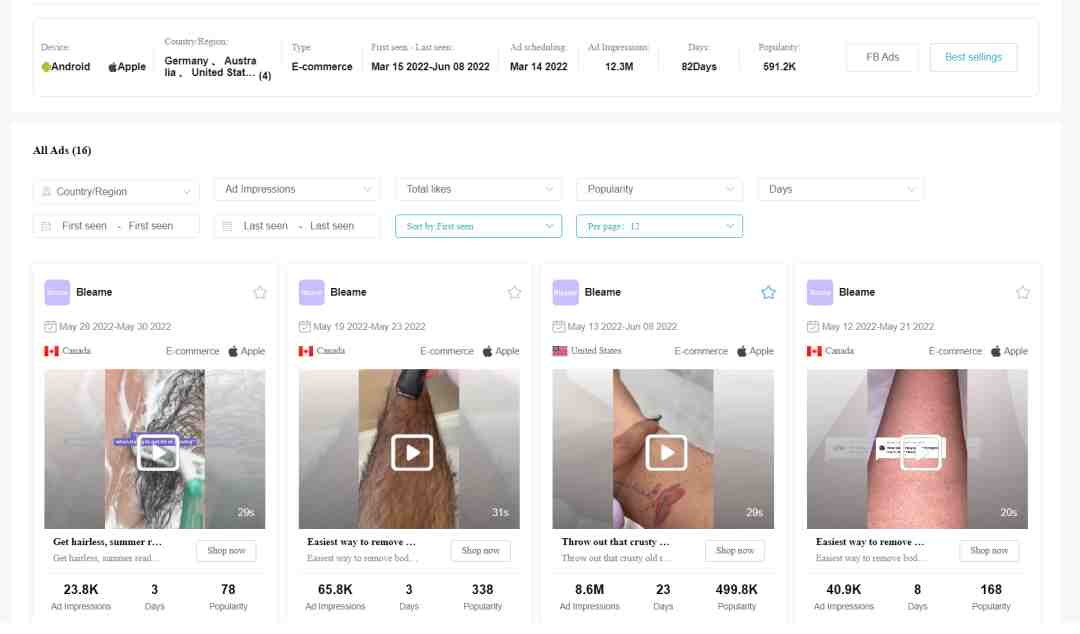1080x634 pixels.
Task: Click the (4) countries count
Action: click(x=265, y=76)
